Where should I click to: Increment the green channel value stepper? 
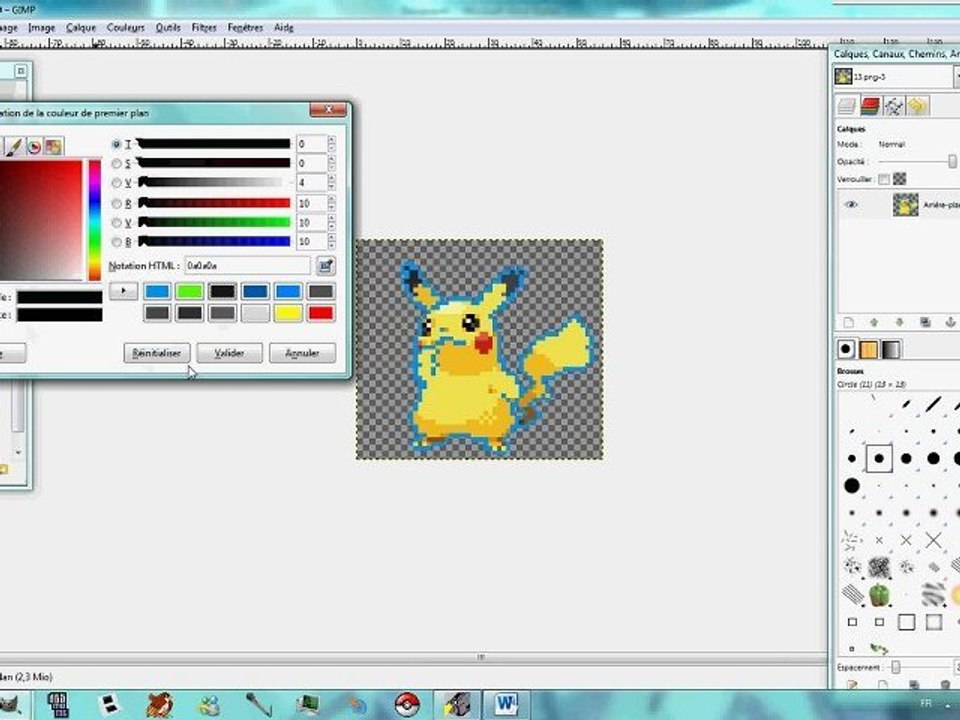[331, 219]
